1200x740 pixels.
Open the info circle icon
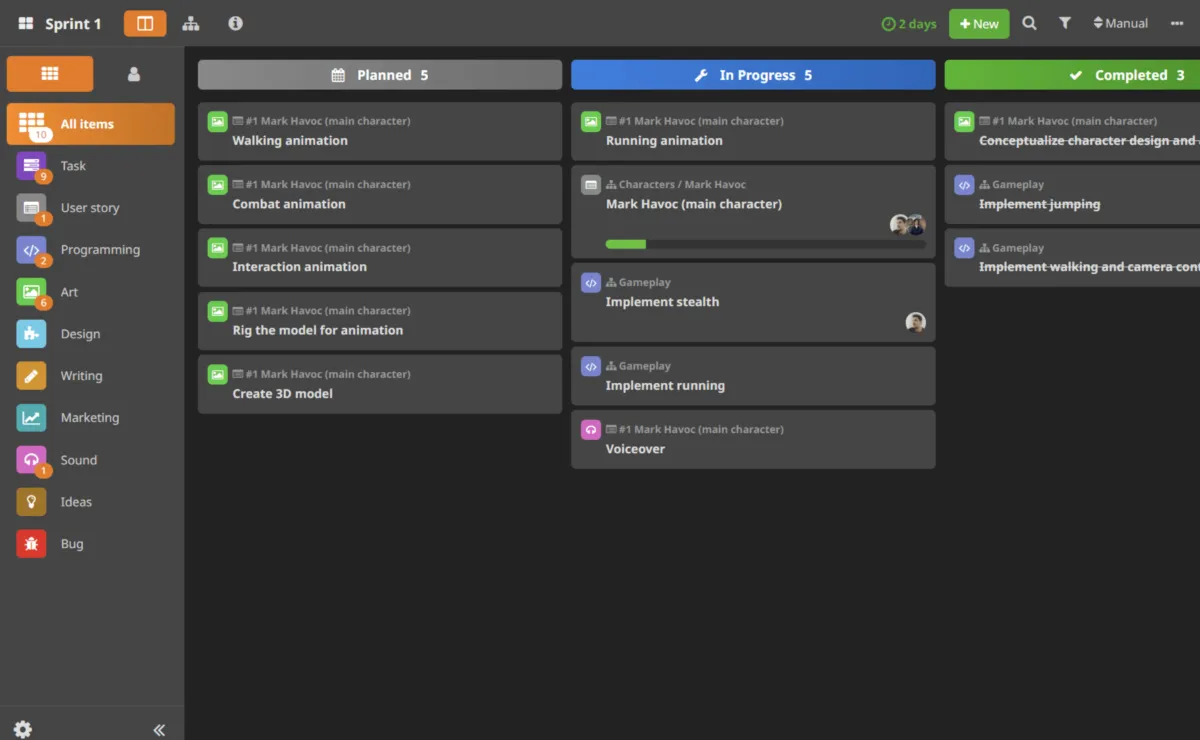point(235,23)
